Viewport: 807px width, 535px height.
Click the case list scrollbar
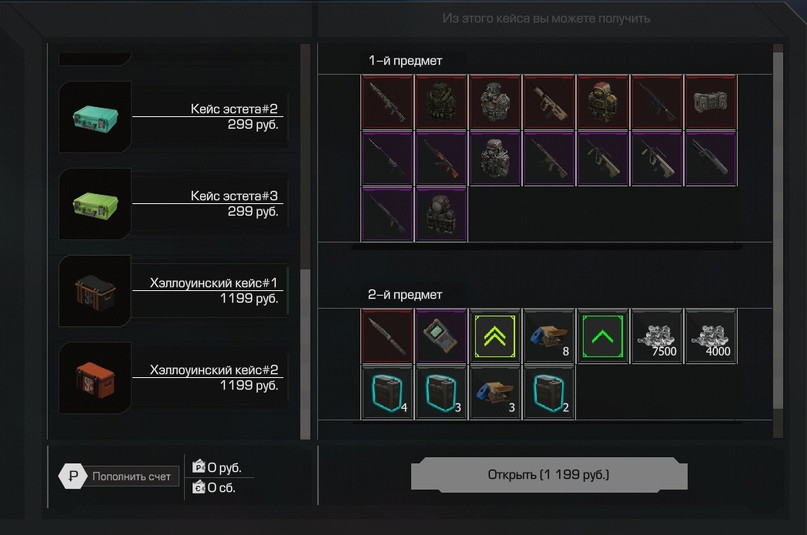(x=305, y=241)
